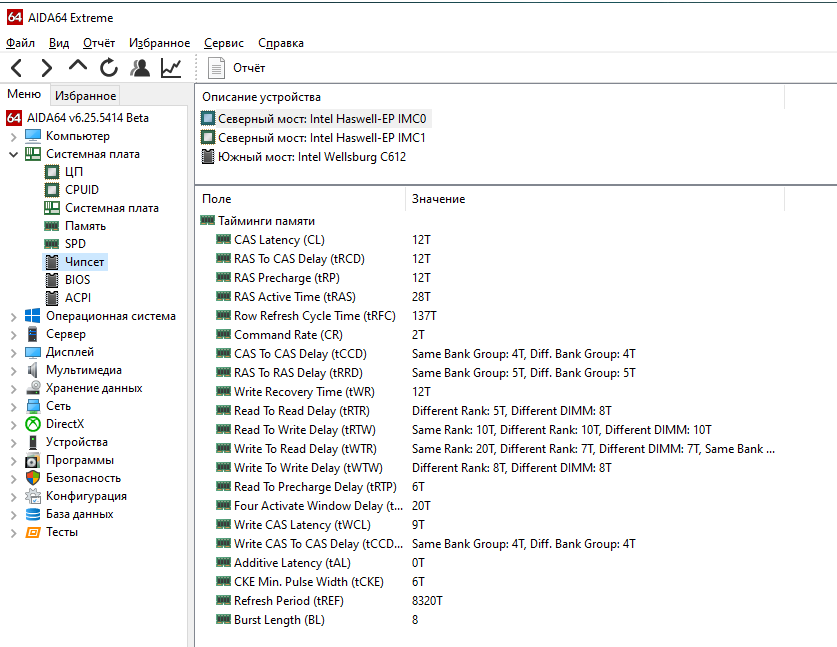Select the Write CAS Latency (tWCL) row
Screen dimensions: 837x647
[x=488, y=525]
